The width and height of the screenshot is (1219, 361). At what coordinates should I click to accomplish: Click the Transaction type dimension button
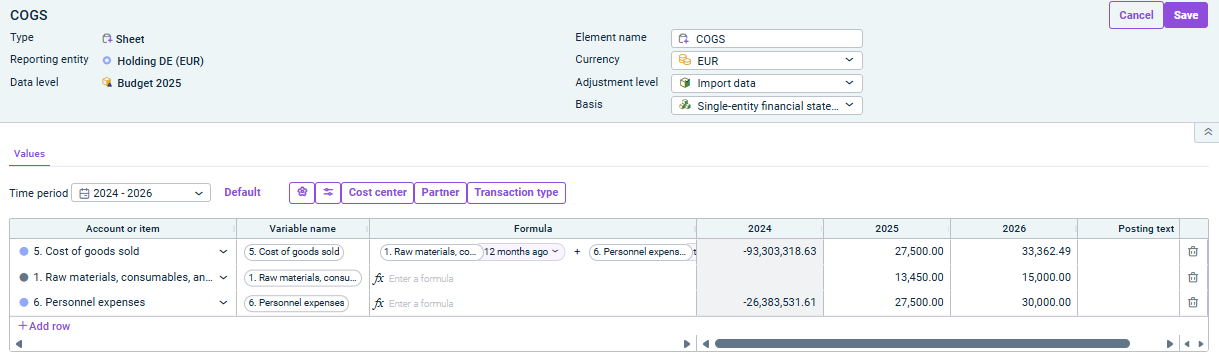pyautogui.click(x=516, y=192)
